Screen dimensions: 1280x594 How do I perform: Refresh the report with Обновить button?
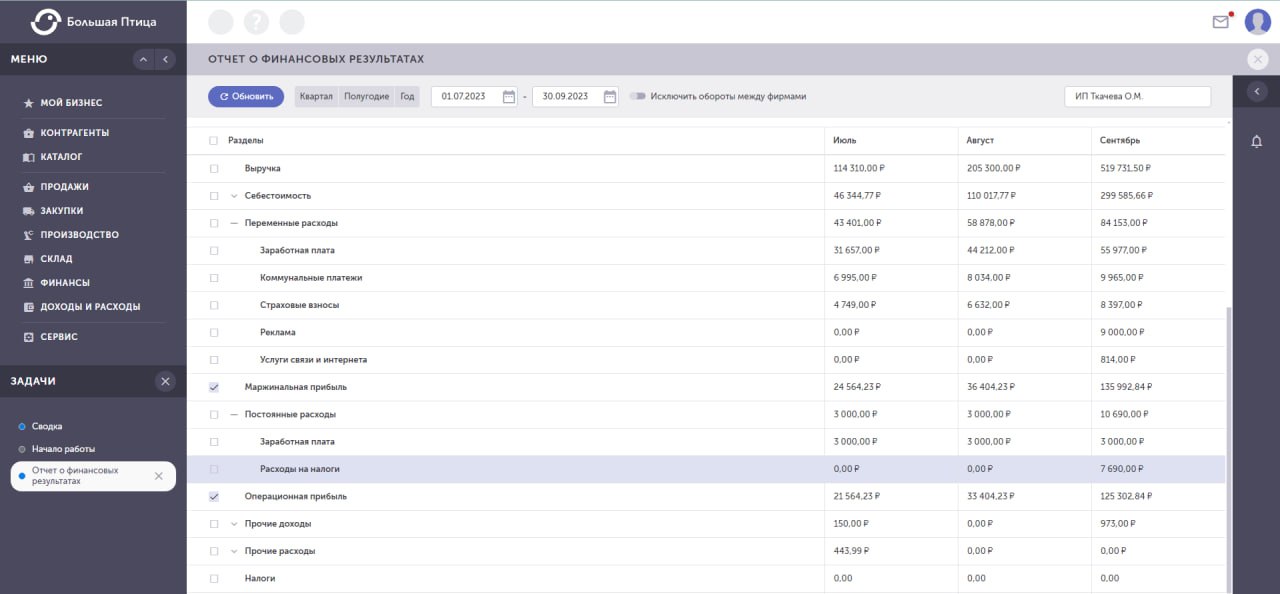pyautogui.click(x=246, y=97)
